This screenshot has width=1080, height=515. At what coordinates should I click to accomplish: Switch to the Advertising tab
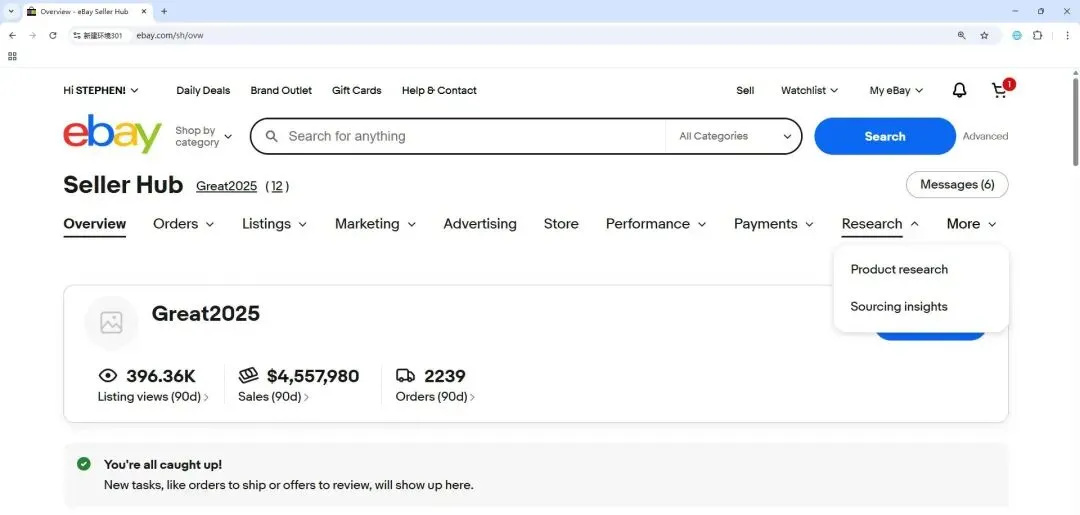tap(480, 224)
